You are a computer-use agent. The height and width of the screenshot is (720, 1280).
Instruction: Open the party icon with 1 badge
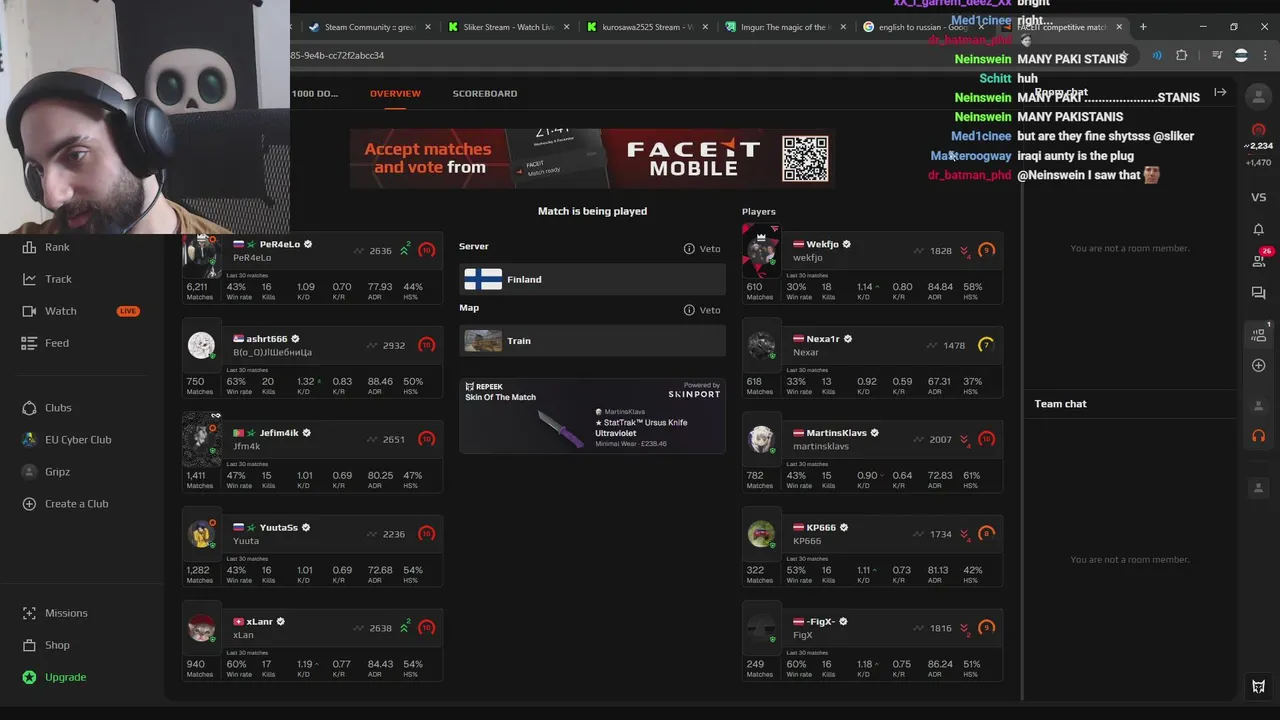pyautogui.click(x=1259, y=334)
